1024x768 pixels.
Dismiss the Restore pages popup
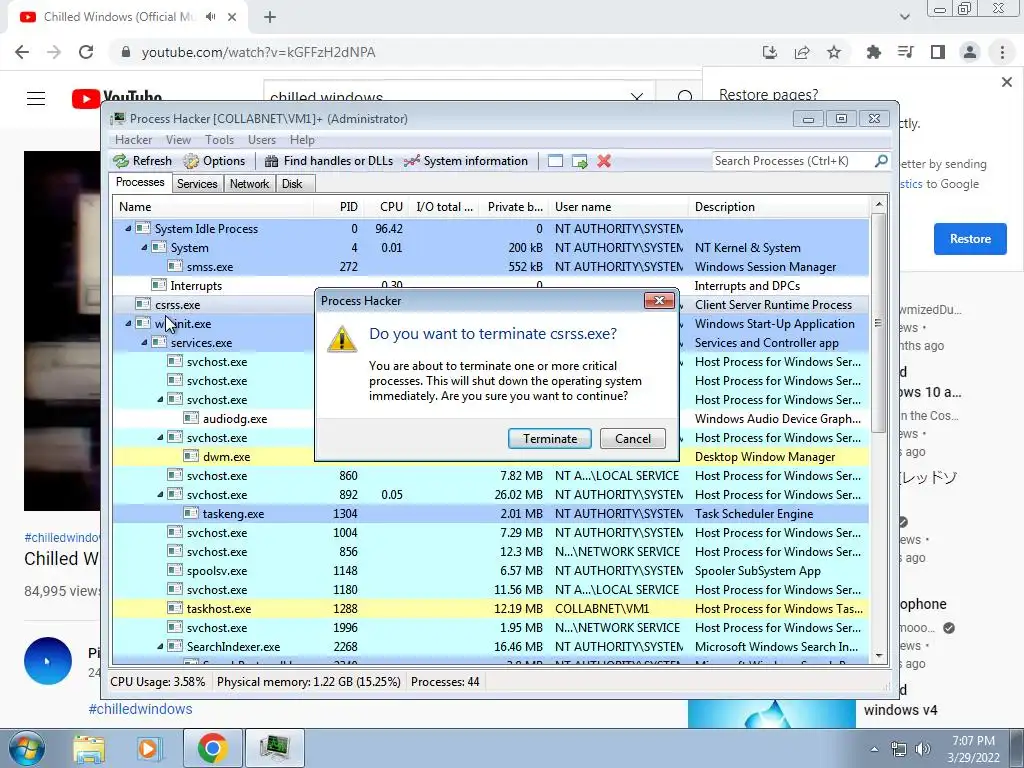coord(1006,82)
